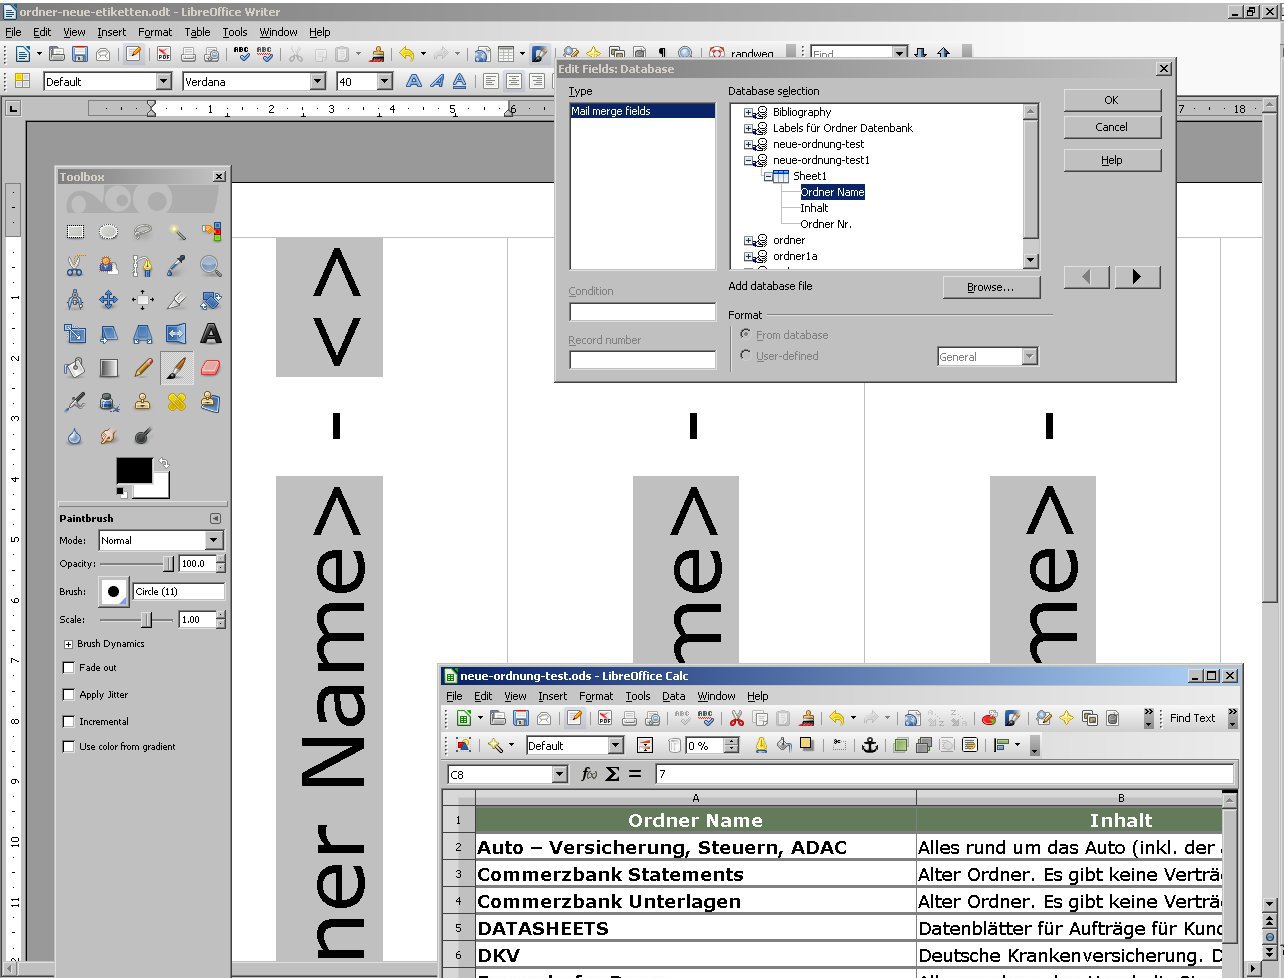The image size is (1284, 978).
Task: Click the Anchor icon in Calc toolbar
Action: click(869, 745)
